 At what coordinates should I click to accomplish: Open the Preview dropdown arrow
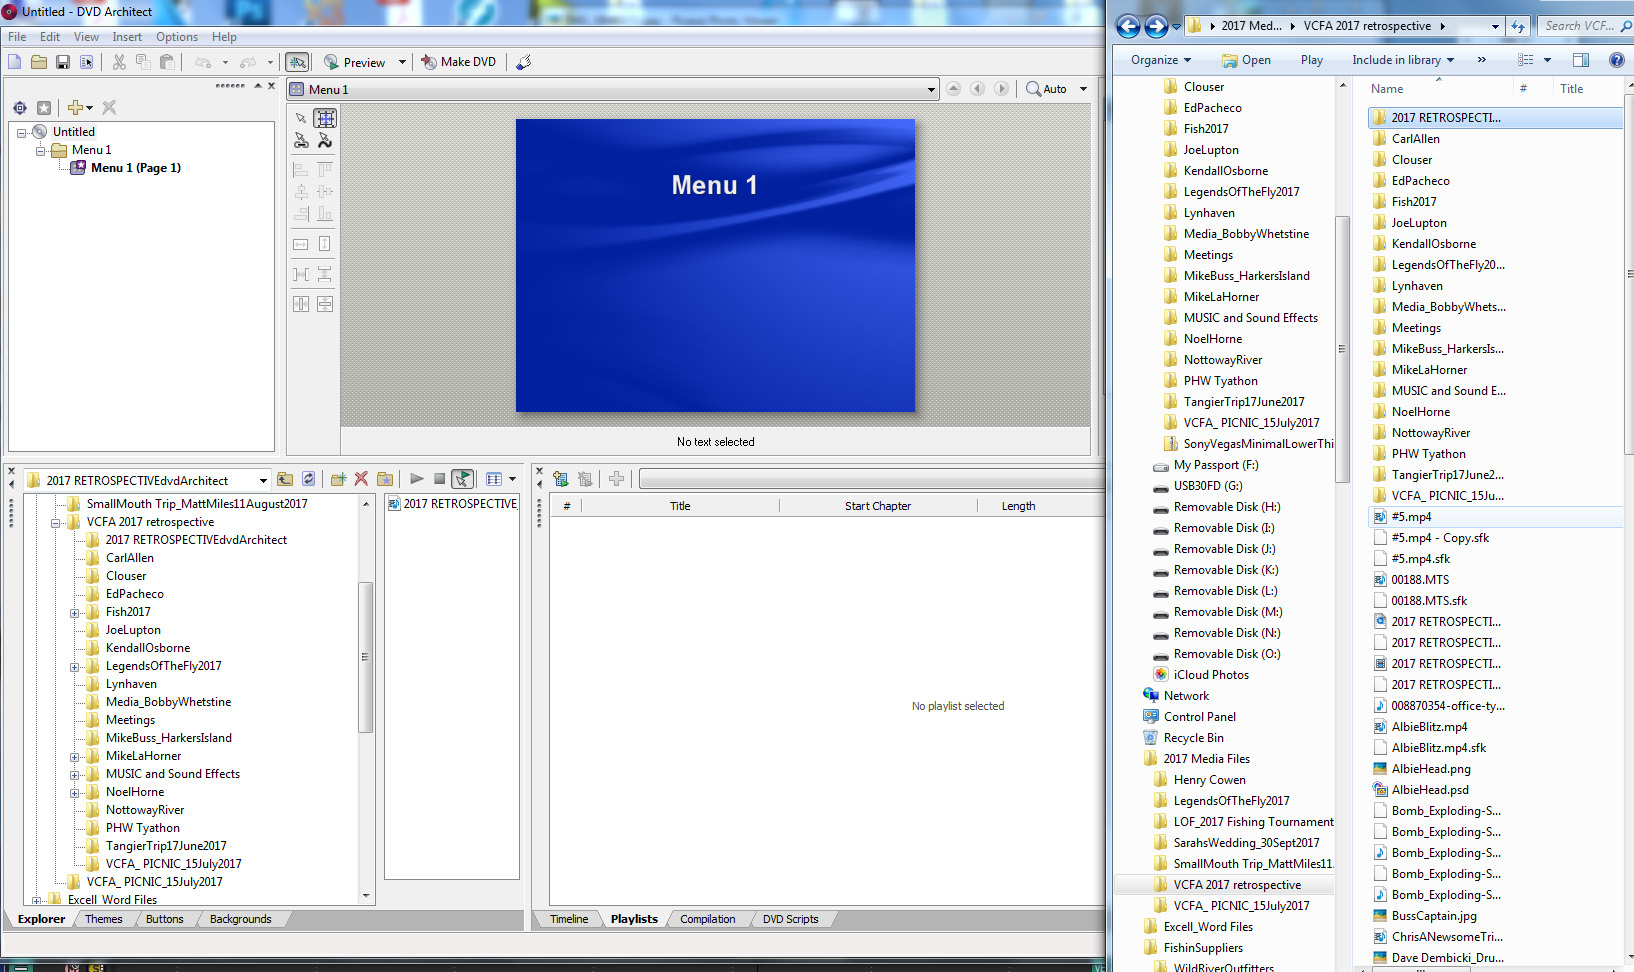pyautogui.click(x=402, y=61)
